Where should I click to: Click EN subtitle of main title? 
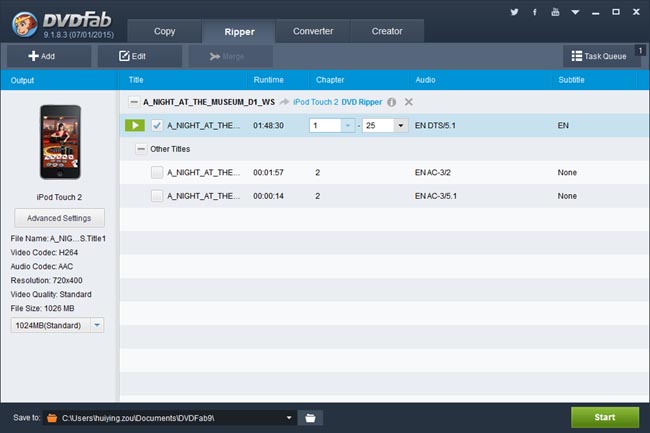tap(563, 126)
